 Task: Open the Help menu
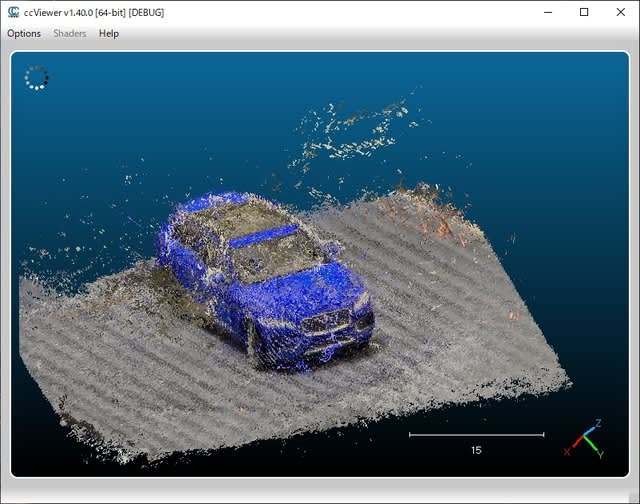coord(109,33)
